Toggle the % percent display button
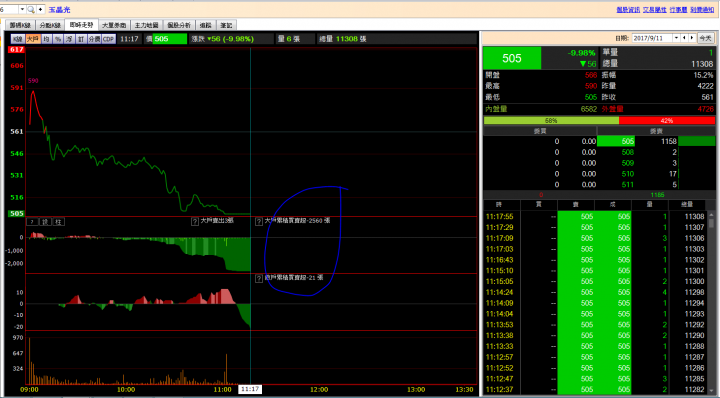The height and width of the screenshot is (398, 720). (x=58, y=39)
